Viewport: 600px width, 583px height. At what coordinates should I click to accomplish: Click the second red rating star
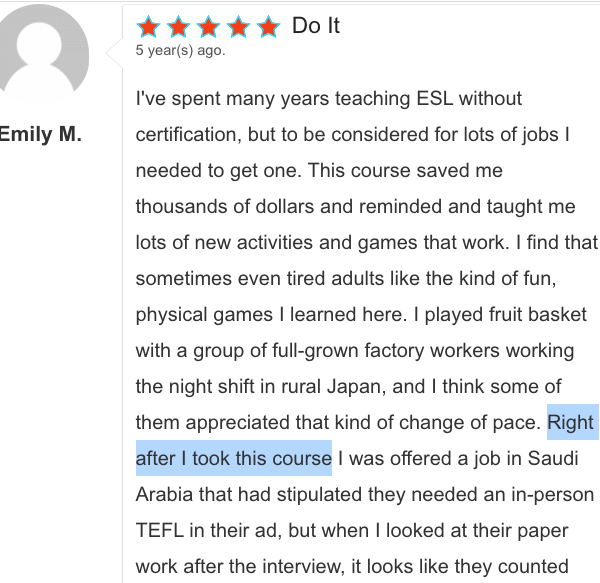[178, 27]
